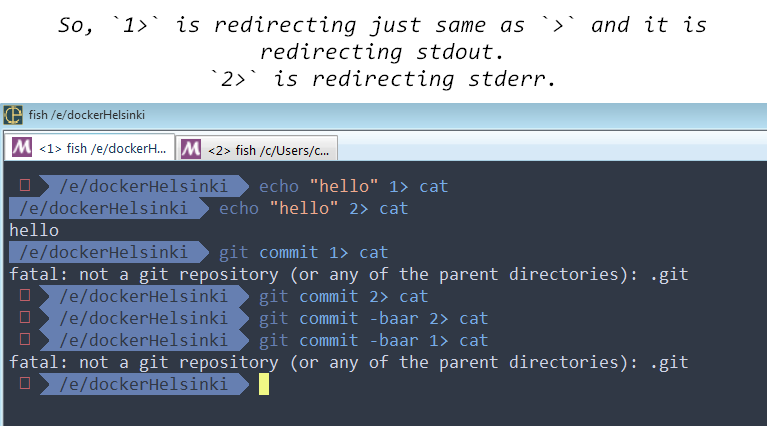Viewport: 767px width, 426px height.
Task: Click the last 'fatal: not a git repository' line
Action: [349, 363]
